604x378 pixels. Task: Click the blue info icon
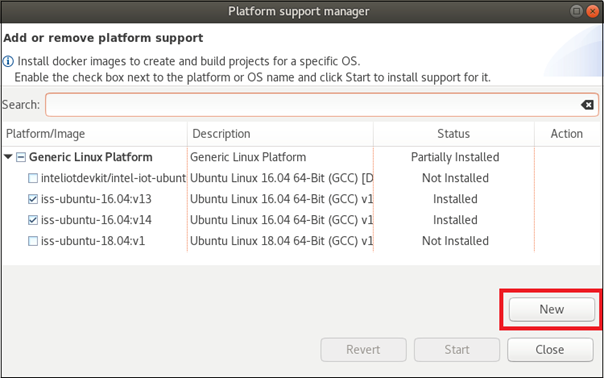point(8,61)
